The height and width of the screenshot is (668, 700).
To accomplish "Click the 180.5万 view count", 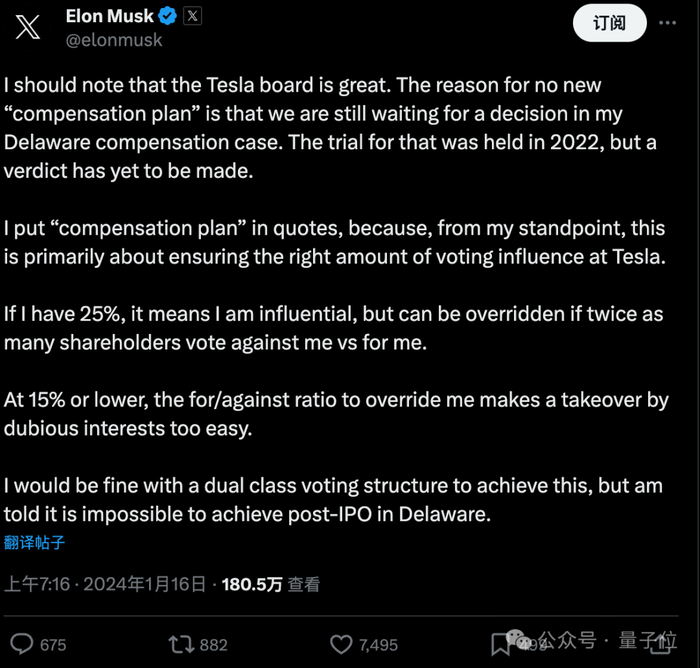I will (x=252, y=585).
